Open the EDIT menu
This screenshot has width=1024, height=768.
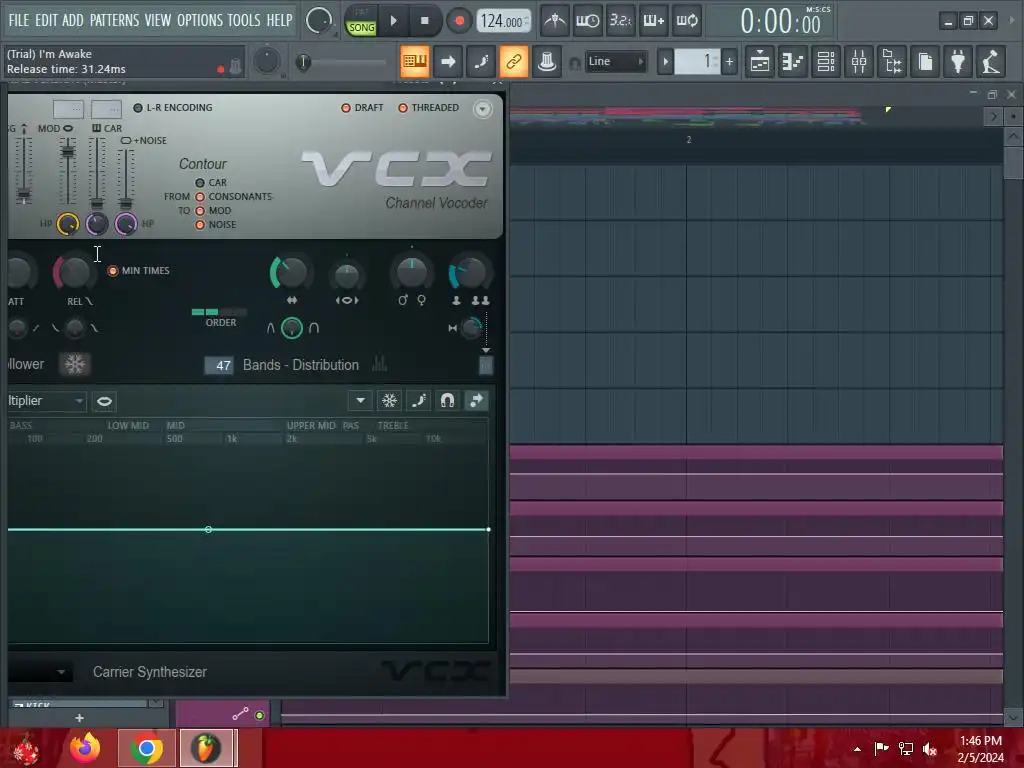click(x=46, y=20)
